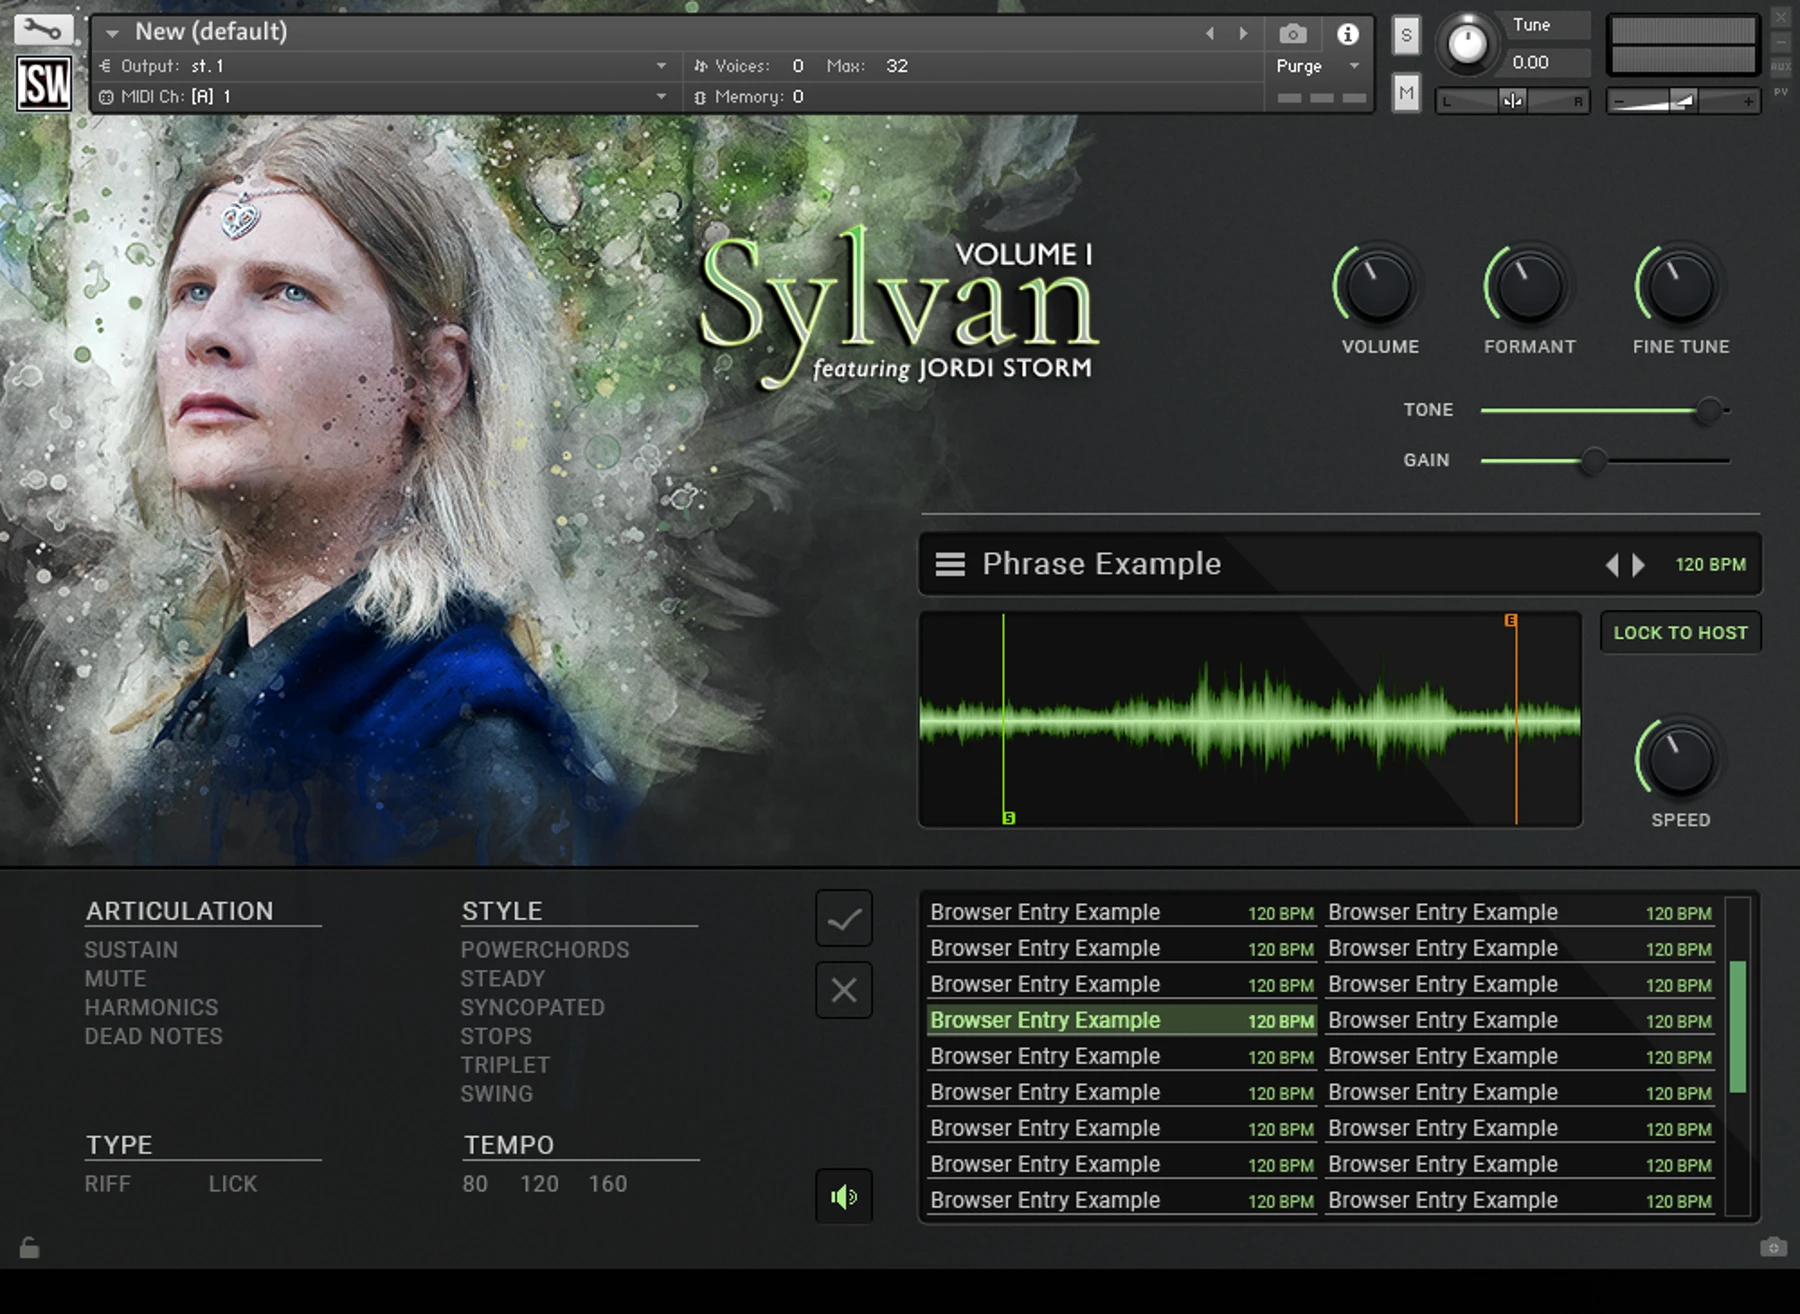Adjust the SPEED knob
Viewport: 1800px width, 1314px height.
pos(1680,759)
